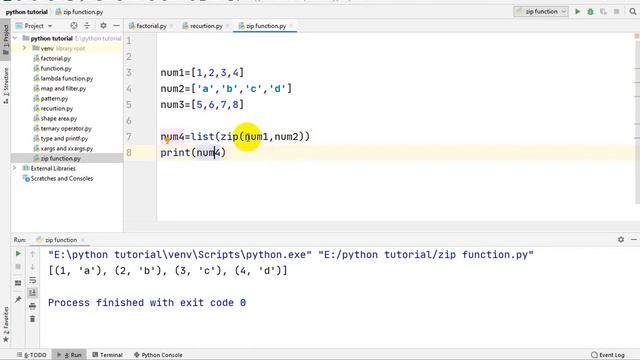Expand the venv folder

pyautogui.click(x=24, y=48)
